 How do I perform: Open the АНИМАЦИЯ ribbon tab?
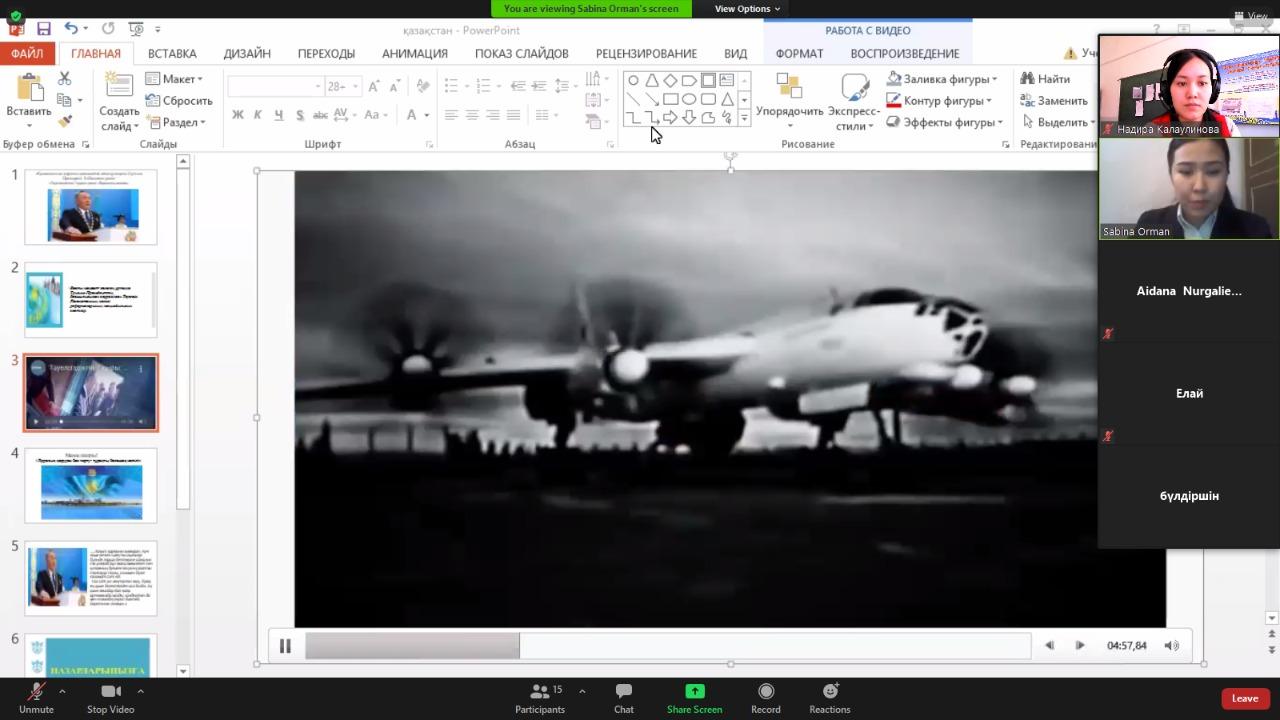414,54
